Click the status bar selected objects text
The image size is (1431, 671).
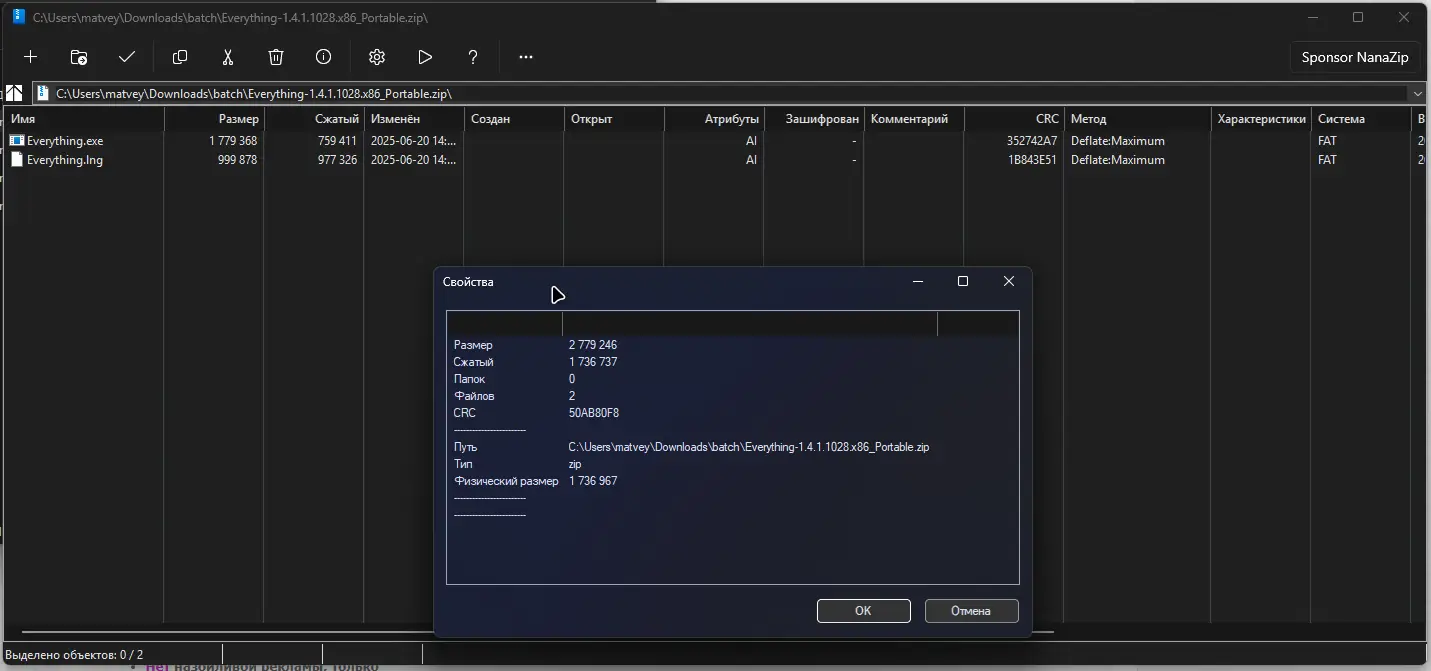coord(75,655)
